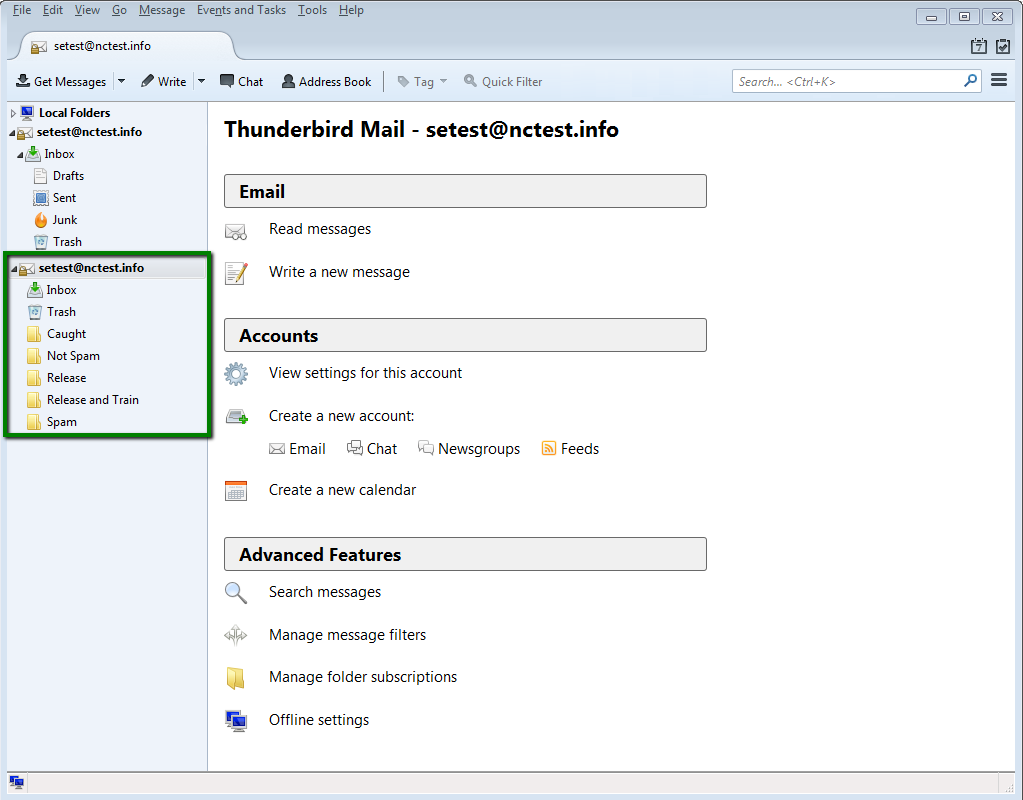Open the Events and Tasks menu
1023x800 pixels.
(241, 10)
